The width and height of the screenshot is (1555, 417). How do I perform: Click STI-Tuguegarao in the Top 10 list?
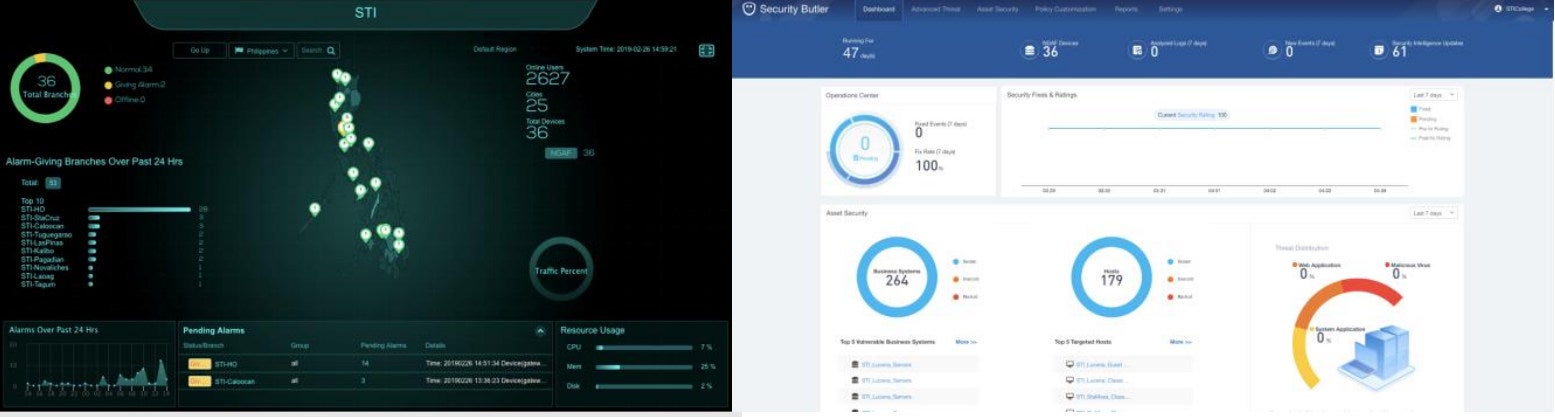46,234
